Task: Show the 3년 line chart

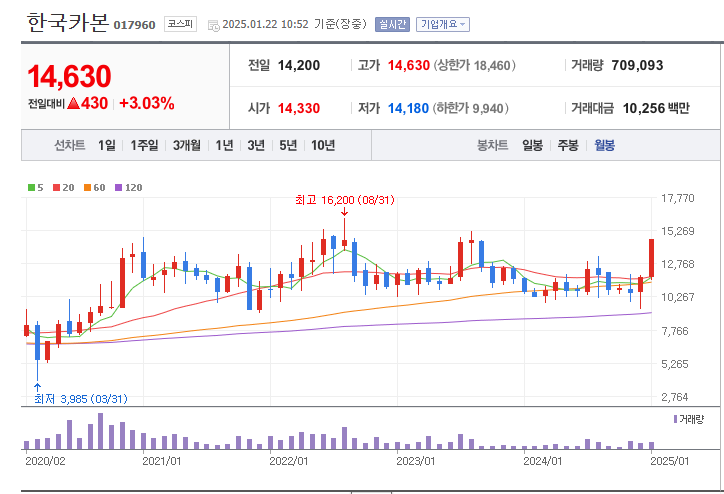Action: click(x=256, y=145)
